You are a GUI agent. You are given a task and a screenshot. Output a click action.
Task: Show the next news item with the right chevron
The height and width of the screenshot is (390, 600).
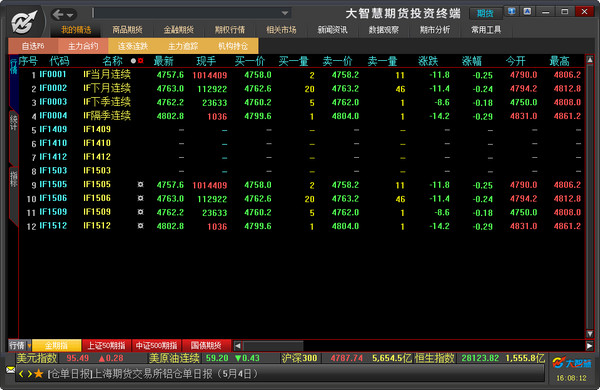click(29, 374)
